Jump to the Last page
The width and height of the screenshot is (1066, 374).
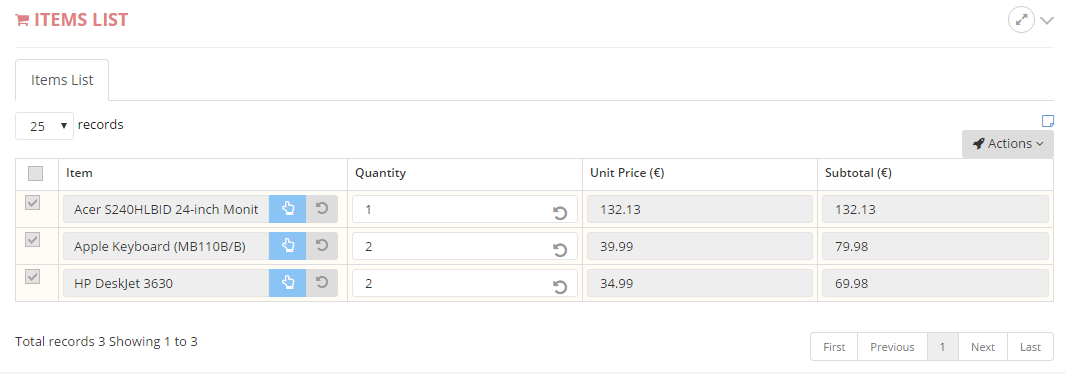coord(1030,347)
